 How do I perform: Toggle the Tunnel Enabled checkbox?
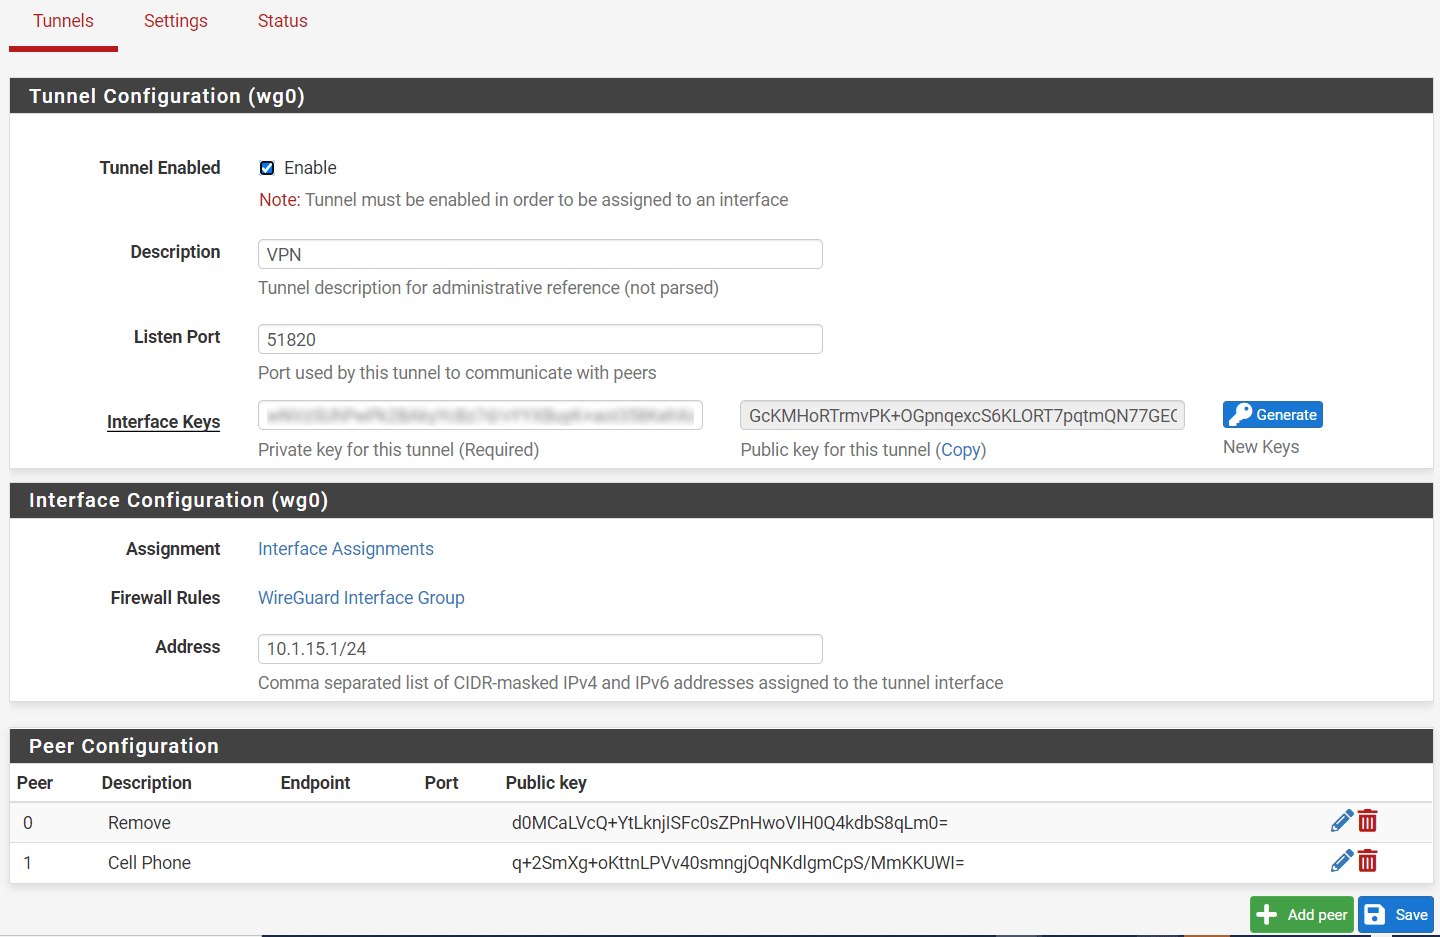267,168
